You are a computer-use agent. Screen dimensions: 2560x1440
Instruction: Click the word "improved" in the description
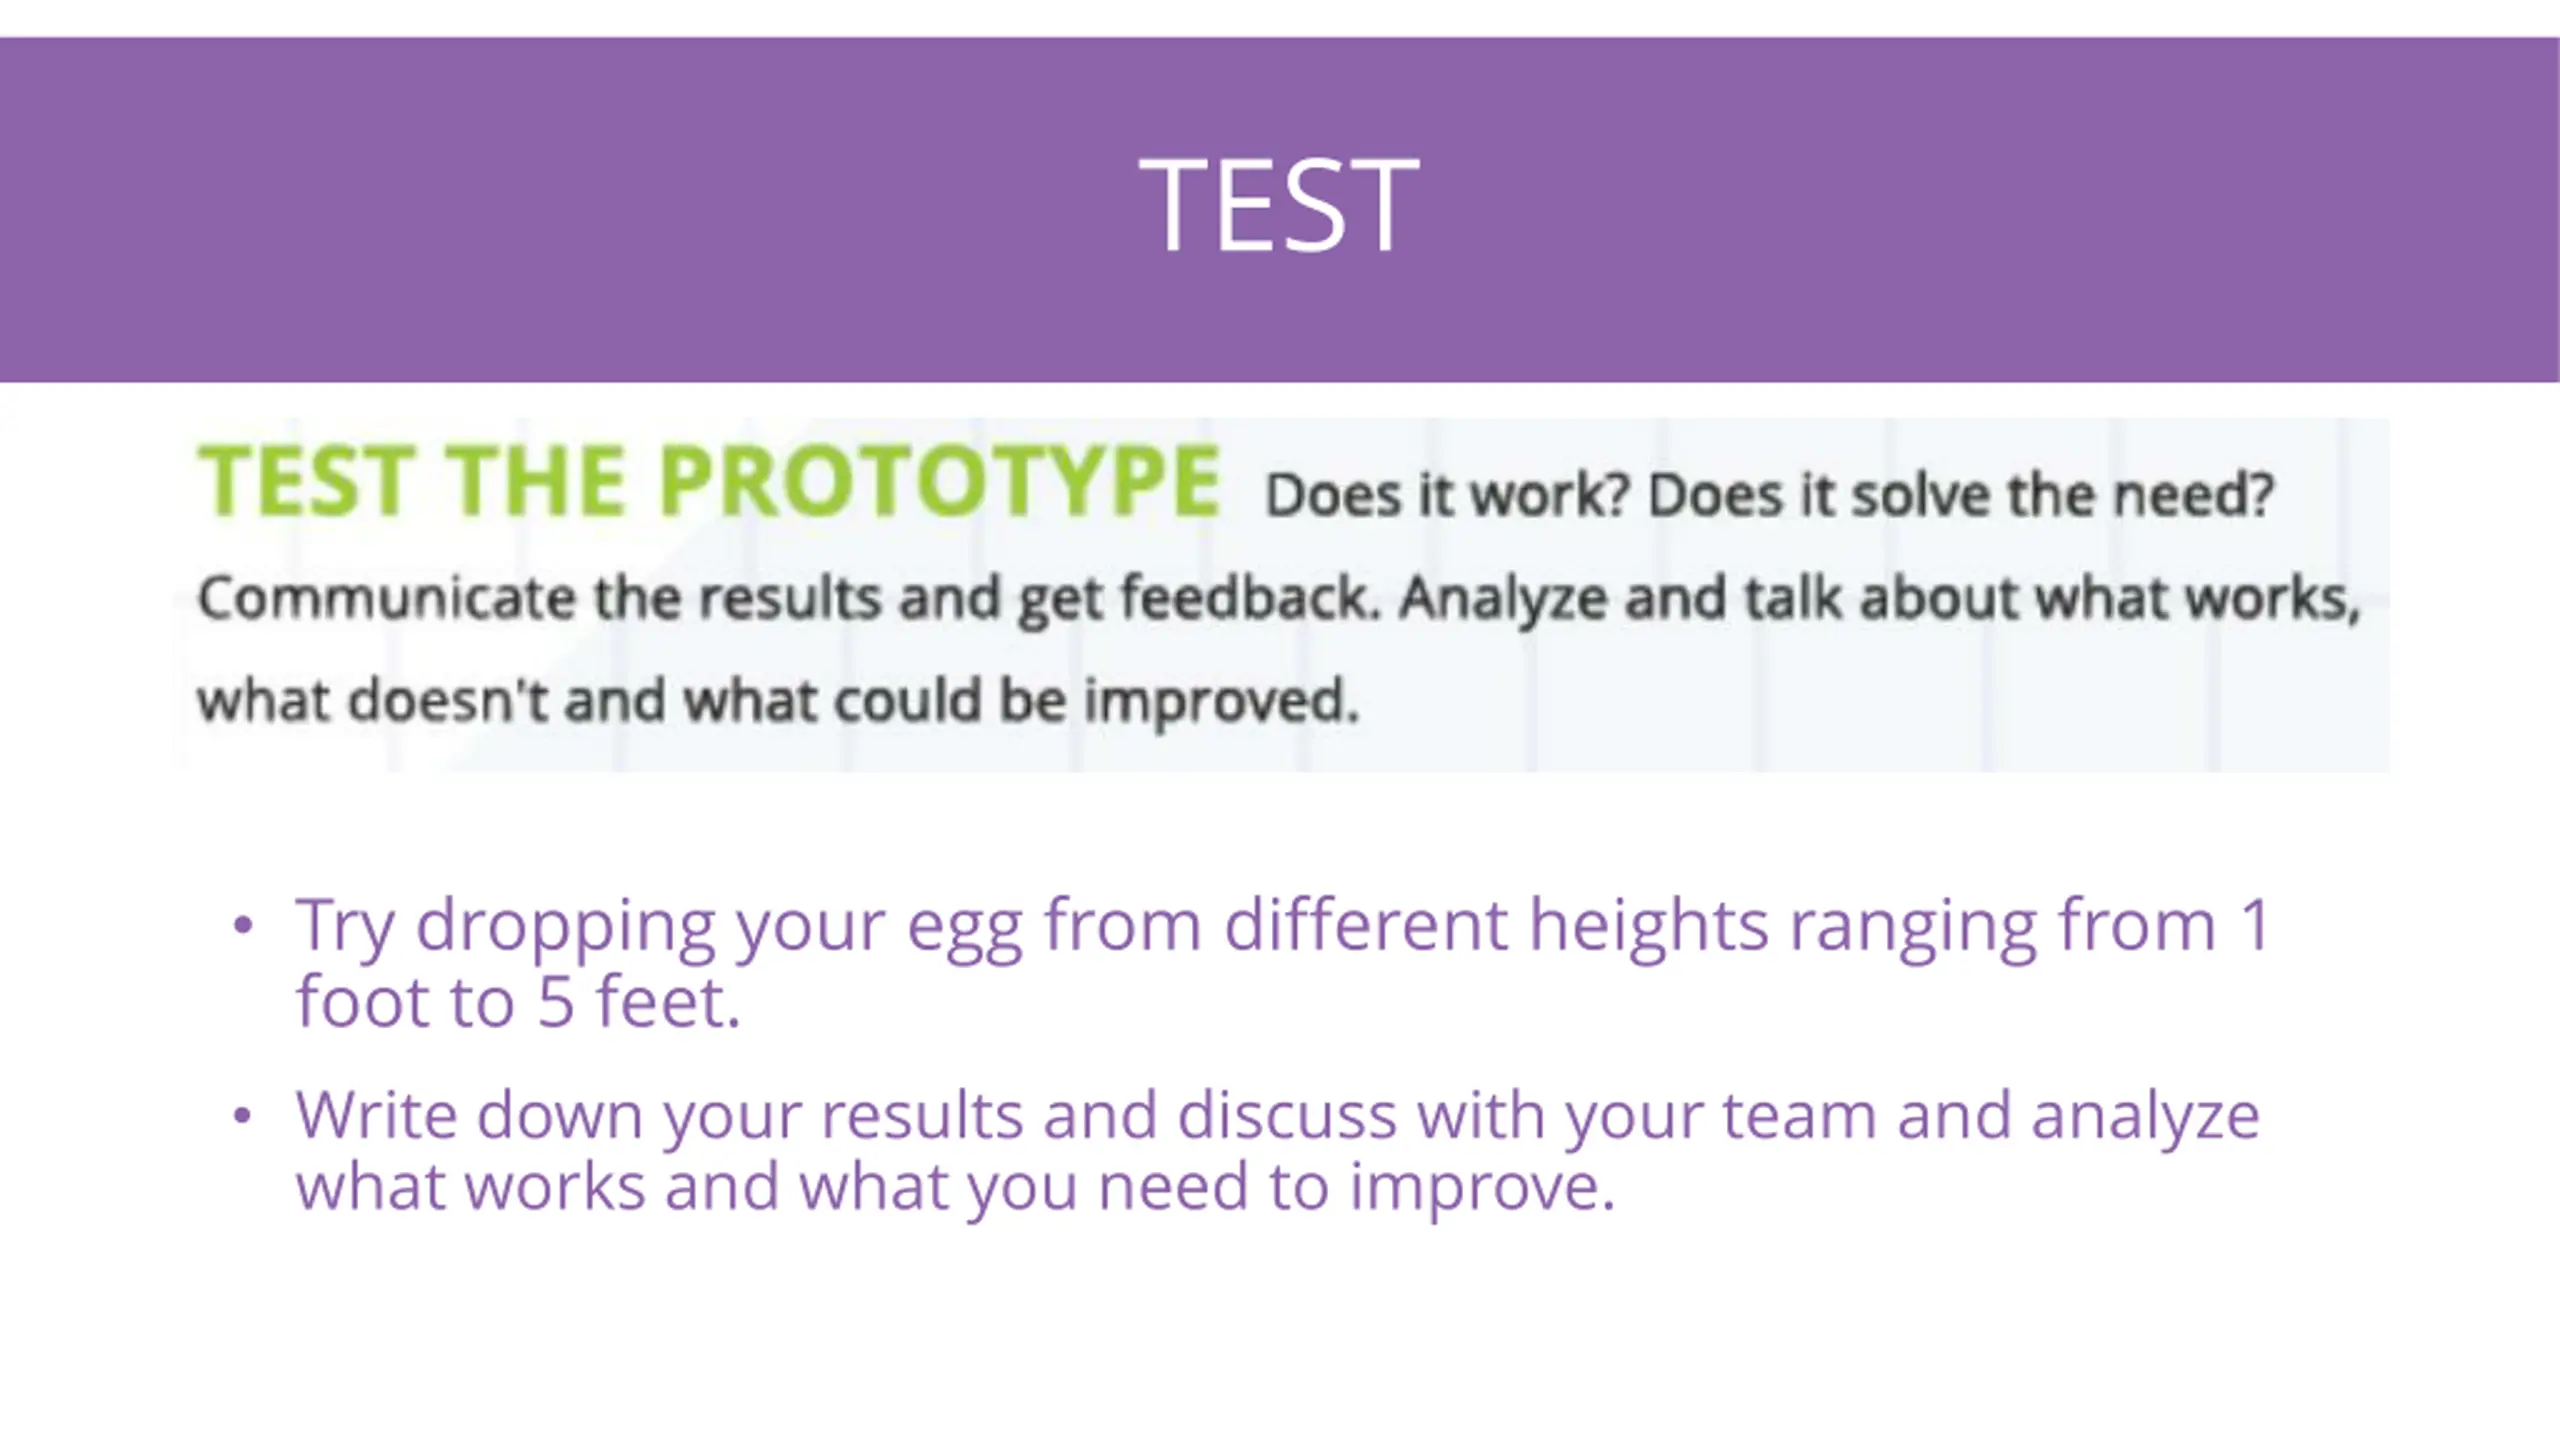(x=1222, y=702)
